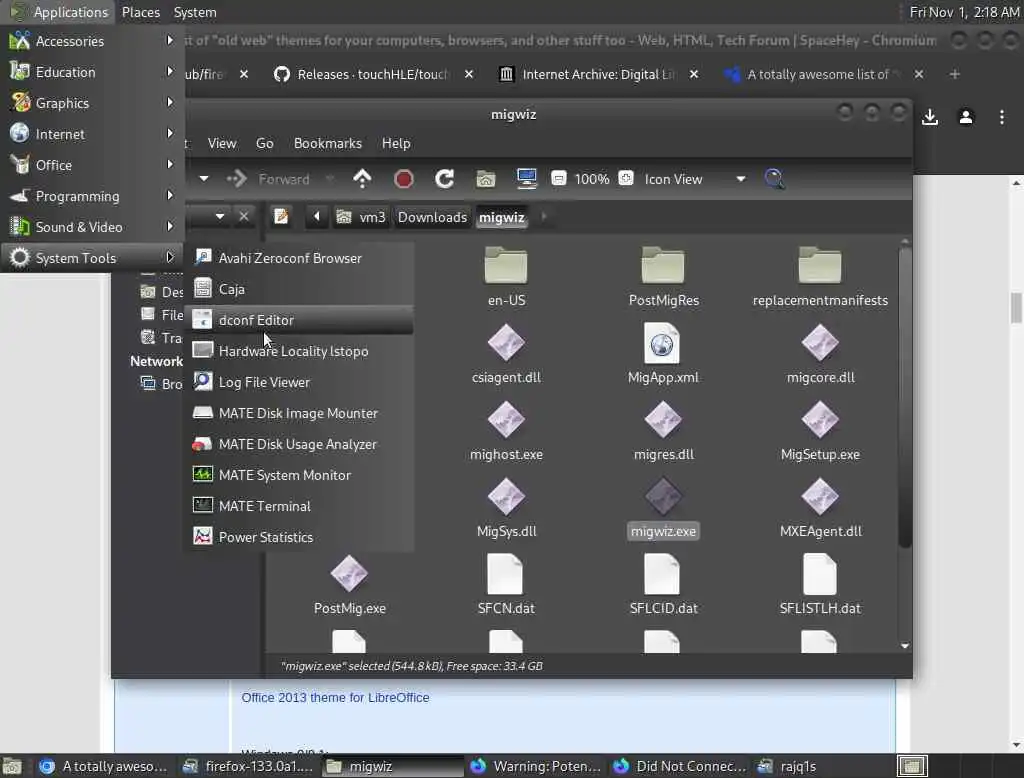Expand the Education category
The width and height of the screenshot is (1024, 778).
point(92,72)
